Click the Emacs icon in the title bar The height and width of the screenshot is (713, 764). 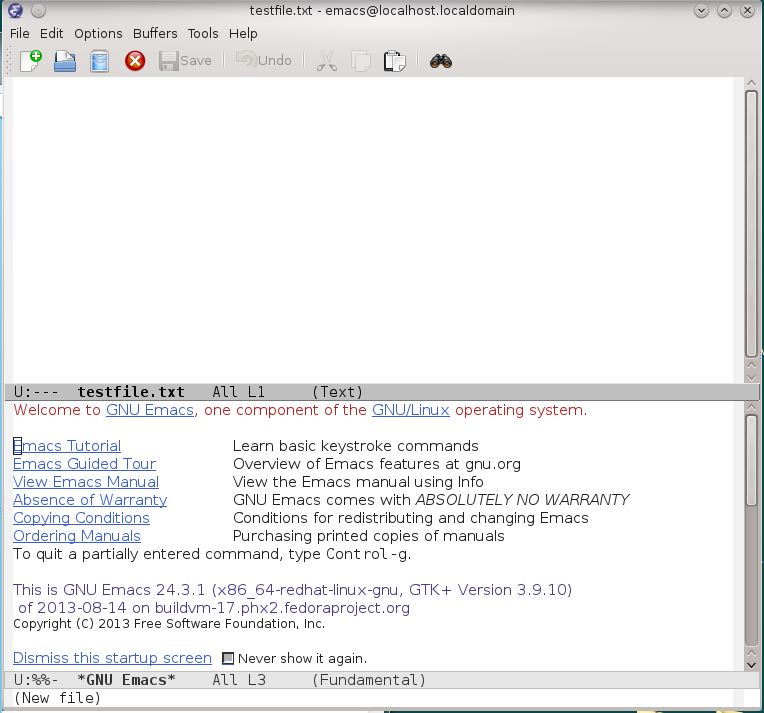[x=15, y=10]
